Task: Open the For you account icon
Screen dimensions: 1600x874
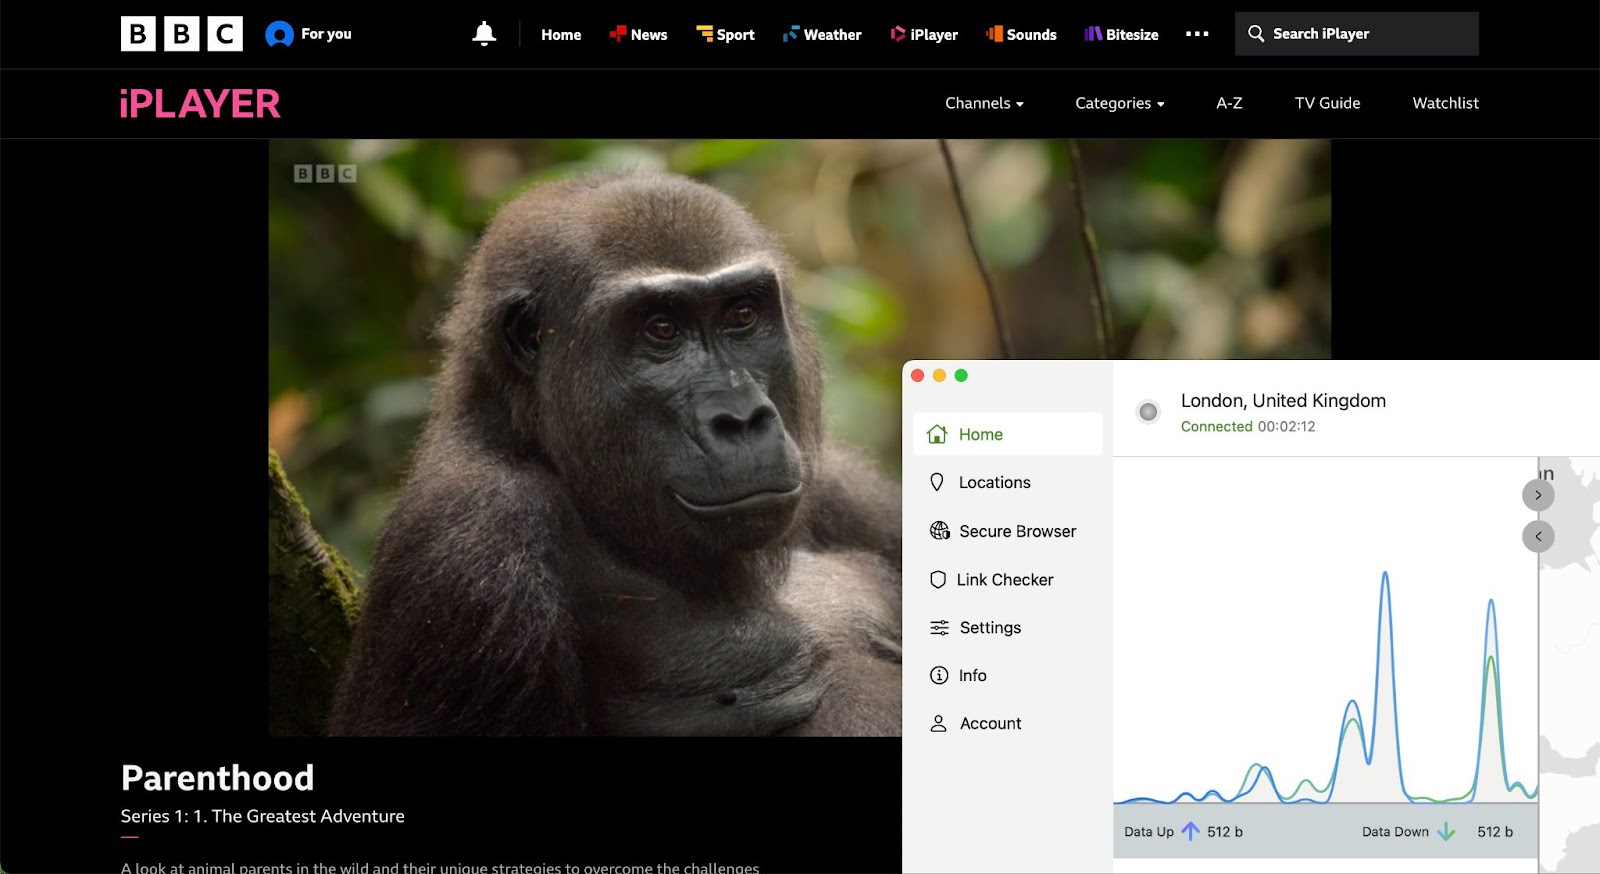Action: coord(279,34)
